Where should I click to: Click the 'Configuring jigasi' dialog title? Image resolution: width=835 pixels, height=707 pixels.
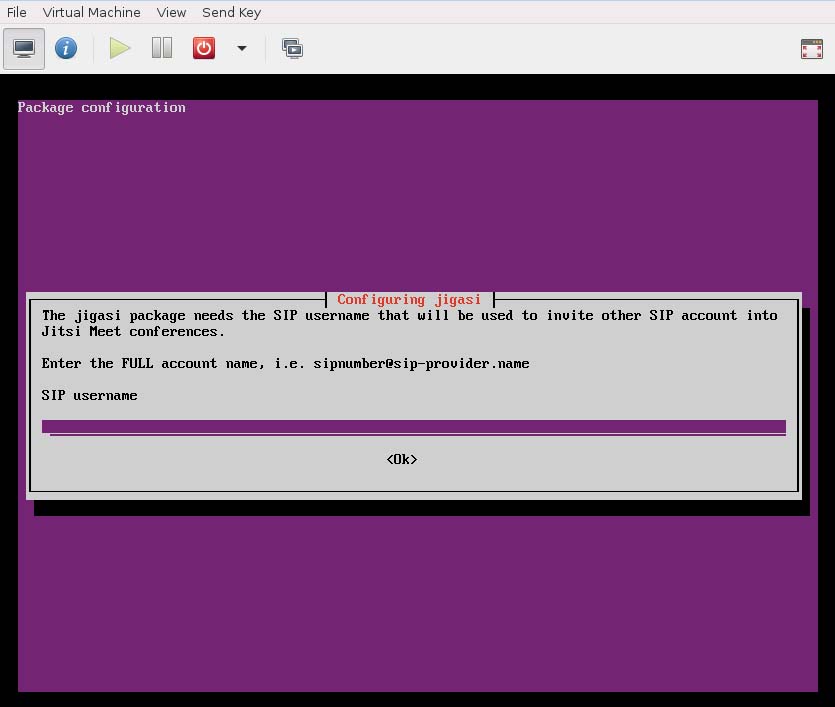(409, 299)
